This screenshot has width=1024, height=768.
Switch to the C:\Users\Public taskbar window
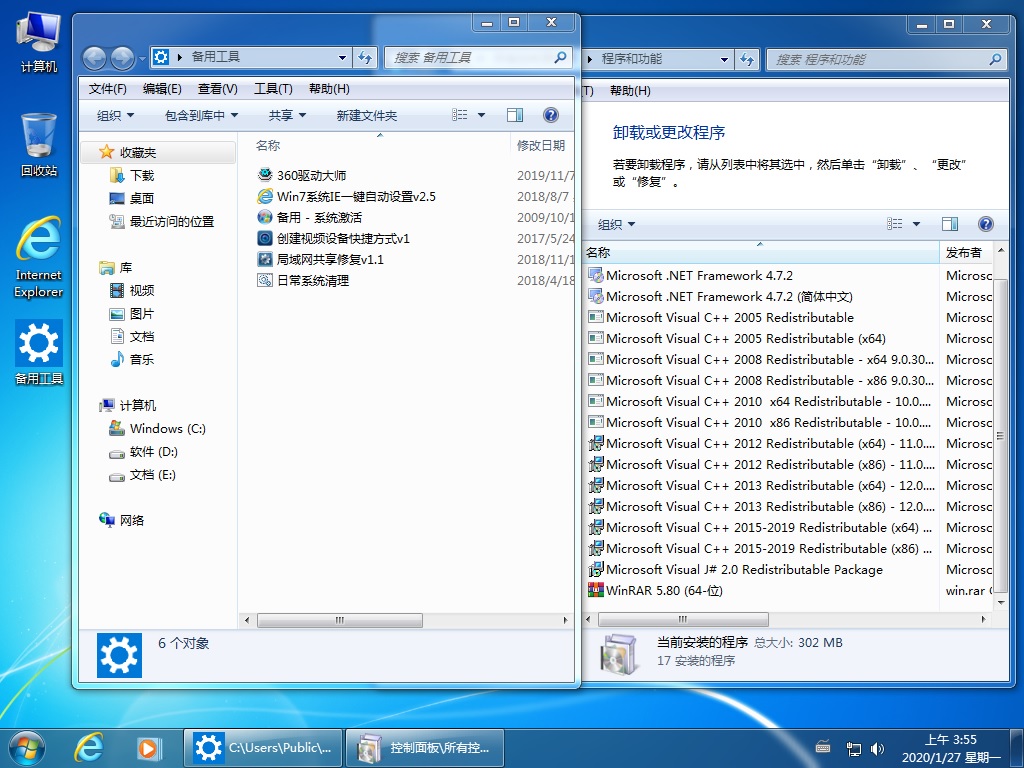(x=263, y=748)
